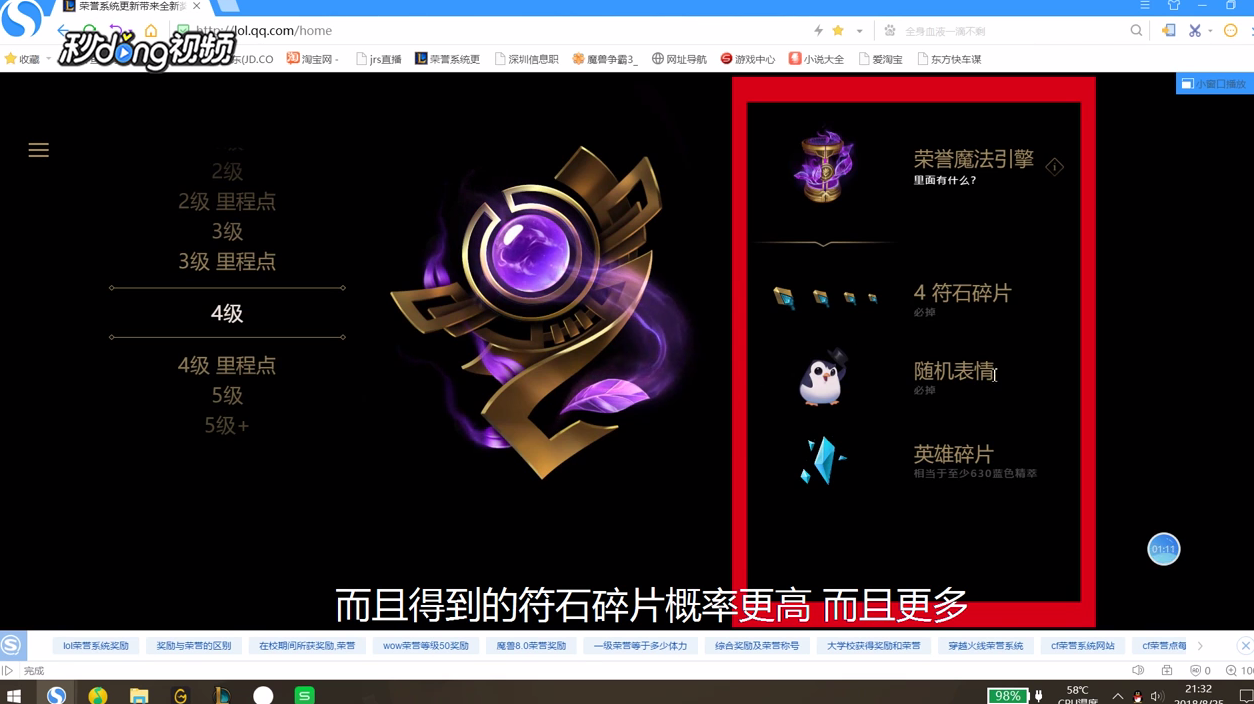Open the jrs直播 bookmark
The image size is (1254, 704).
pos(378,59)
